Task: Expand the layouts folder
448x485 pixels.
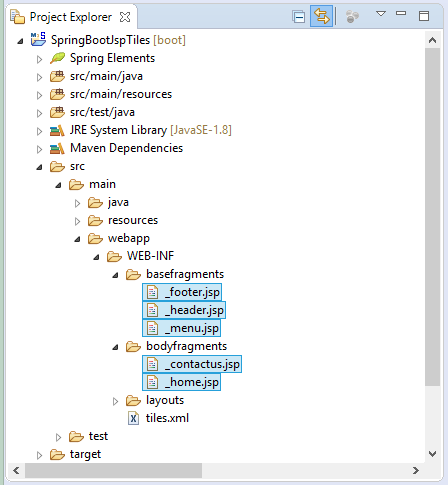Action: (x=115, y=401)
